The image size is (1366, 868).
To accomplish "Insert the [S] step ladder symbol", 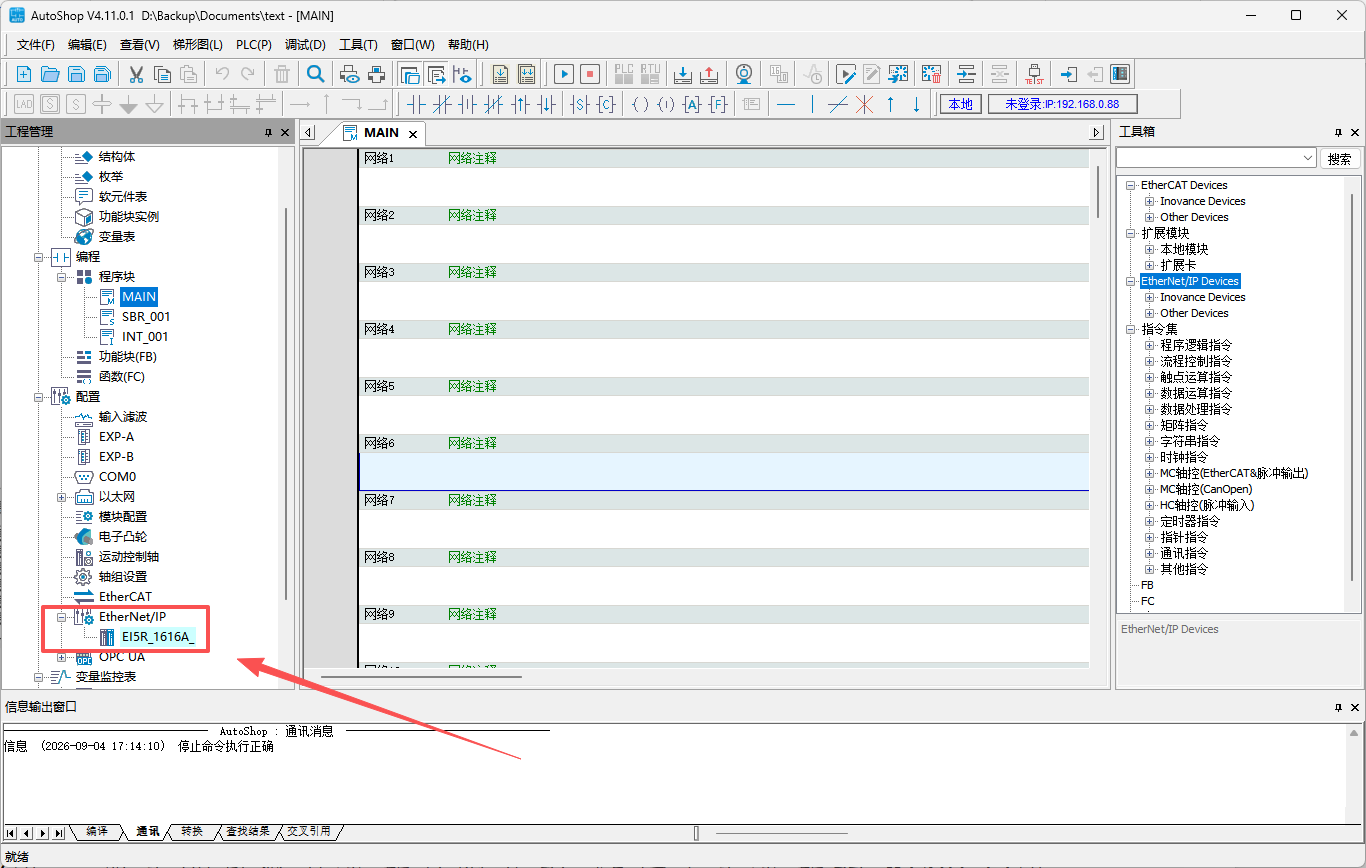I will click(580, 104).
